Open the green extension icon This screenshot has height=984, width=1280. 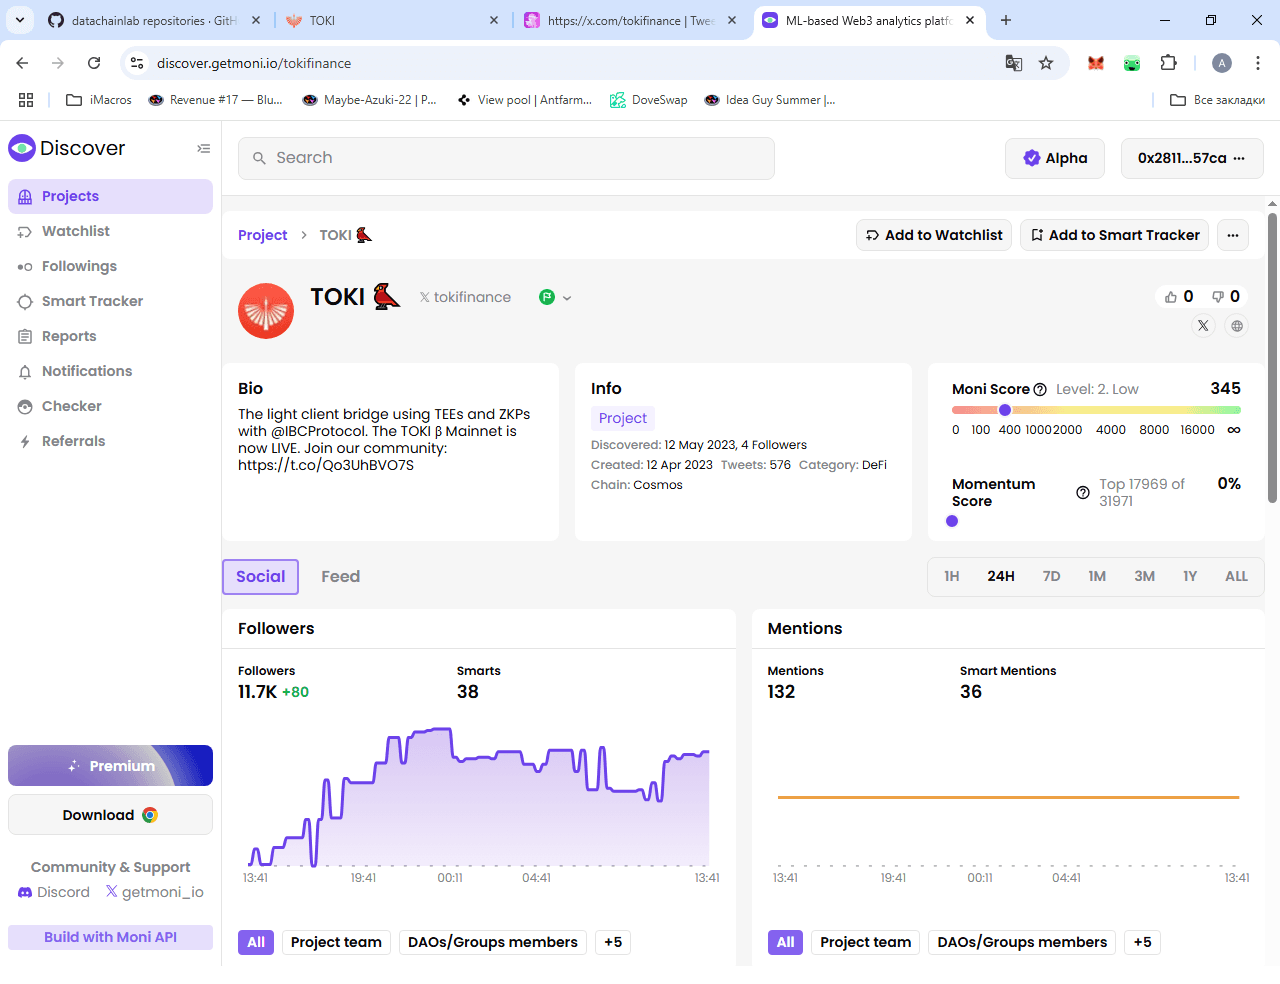(x=1132, y=63)
